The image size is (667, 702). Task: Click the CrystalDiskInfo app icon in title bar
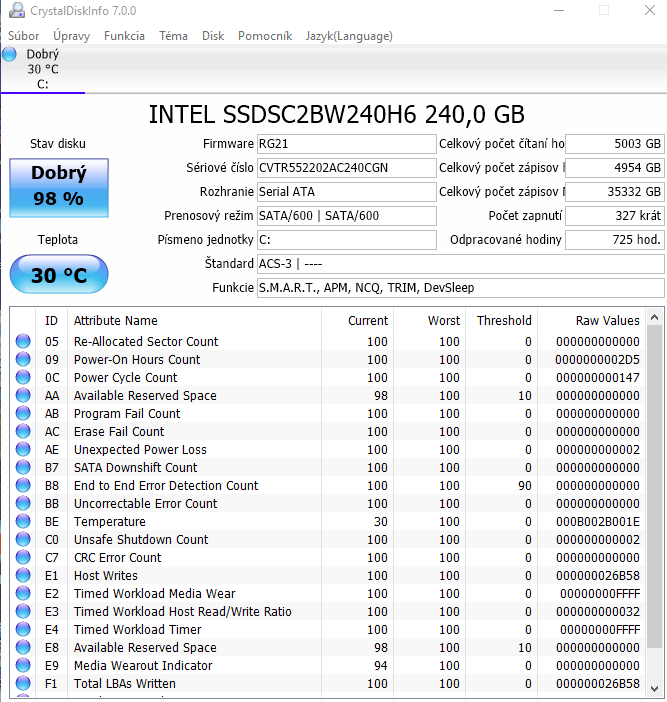[16, 10]
